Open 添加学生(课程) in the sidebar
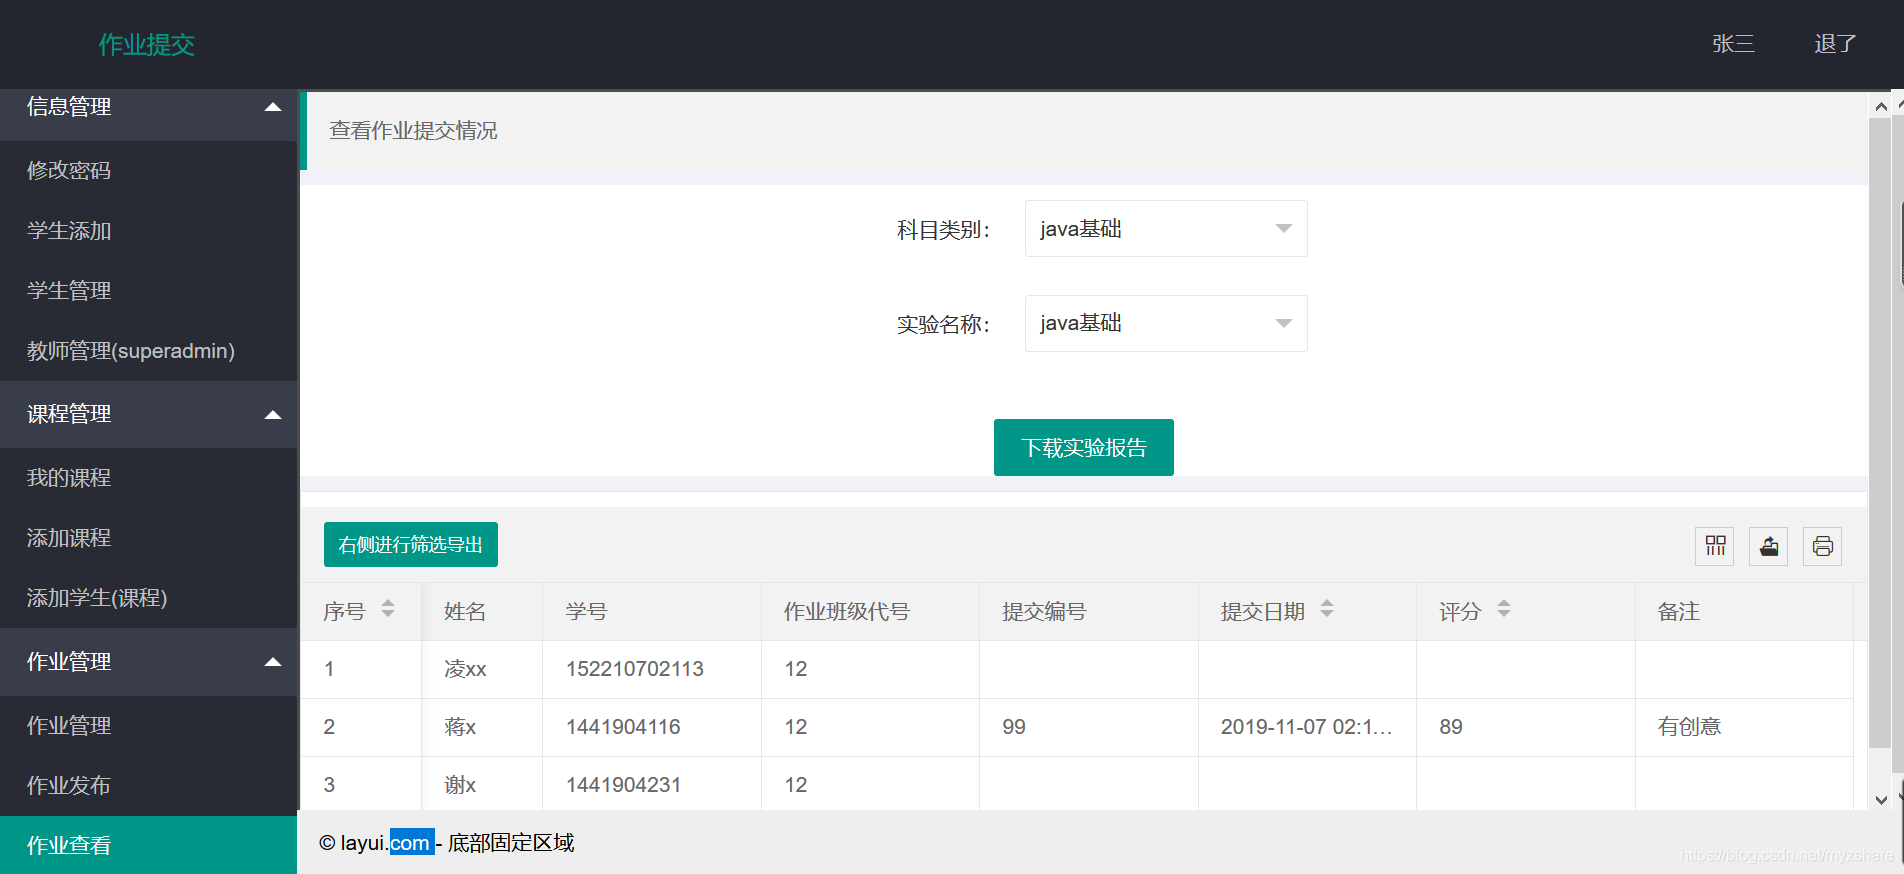This screenshot has width=1904, height=874. coord(149,598)
